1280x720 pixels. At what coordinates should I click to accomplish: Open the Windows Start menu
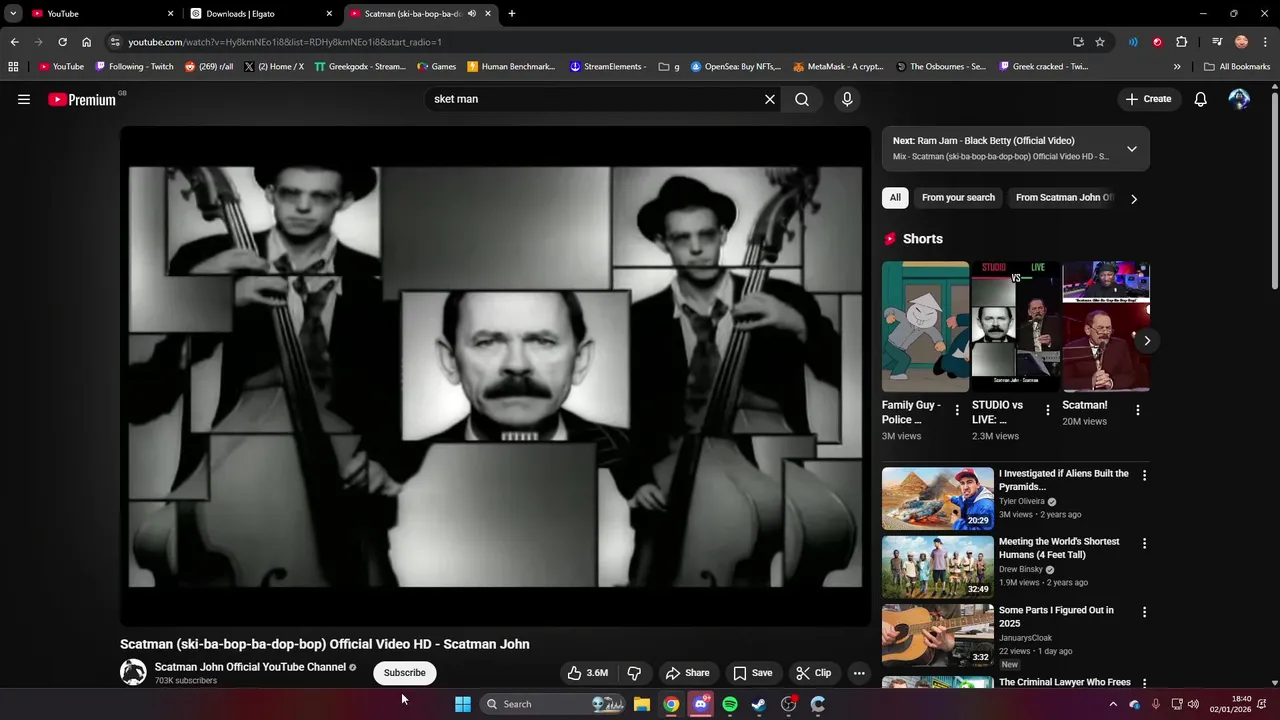pyautogui.click(x=463, y=704)
